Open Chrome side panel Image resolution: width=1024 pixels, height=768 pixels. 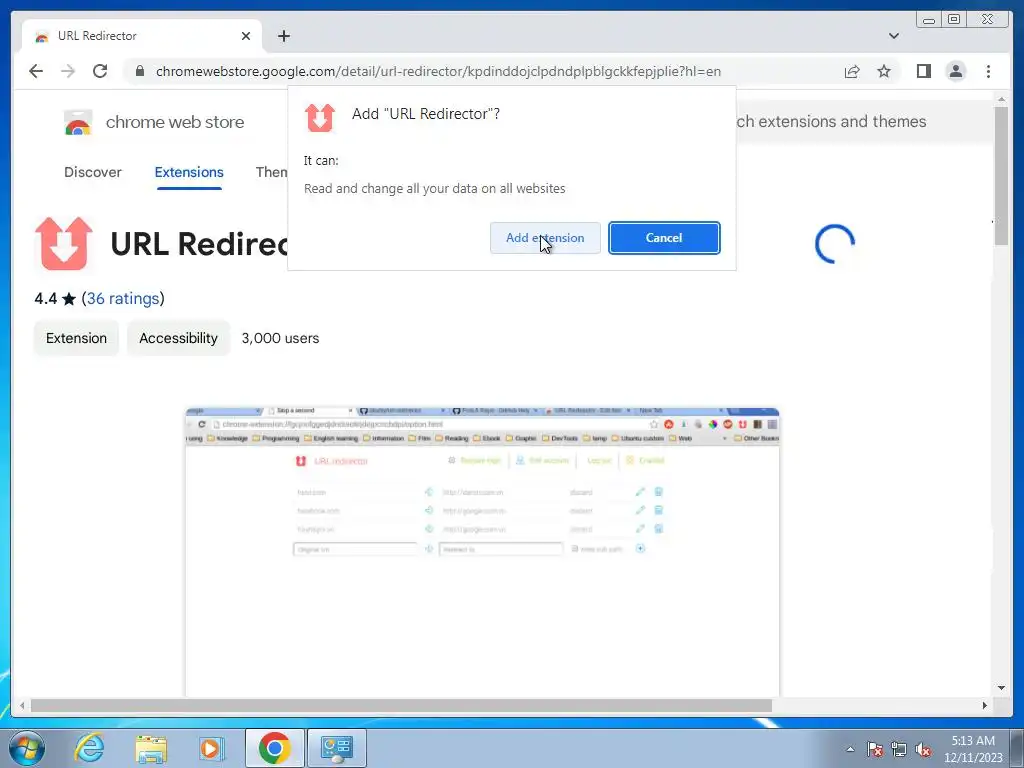[x=923, y=71]
